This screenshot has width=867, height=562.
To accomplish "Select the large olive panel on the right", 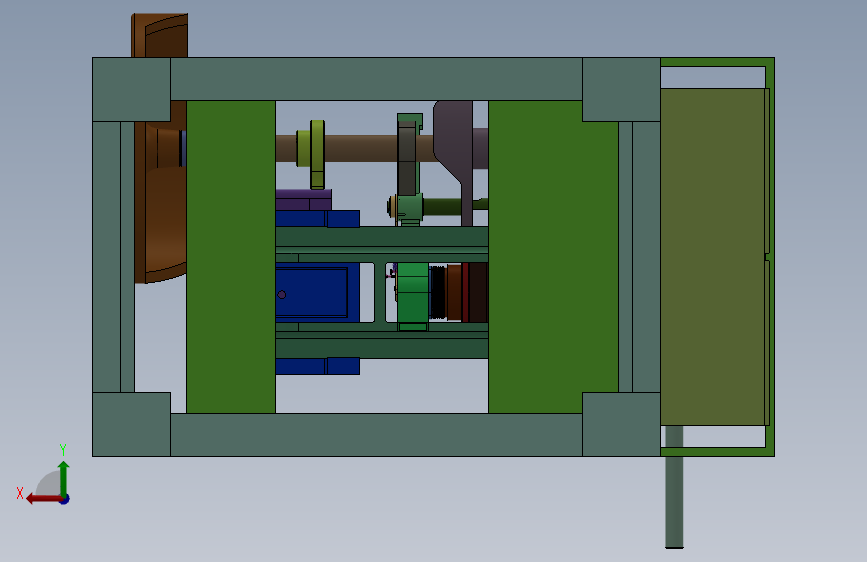I will tap(712, 257).
